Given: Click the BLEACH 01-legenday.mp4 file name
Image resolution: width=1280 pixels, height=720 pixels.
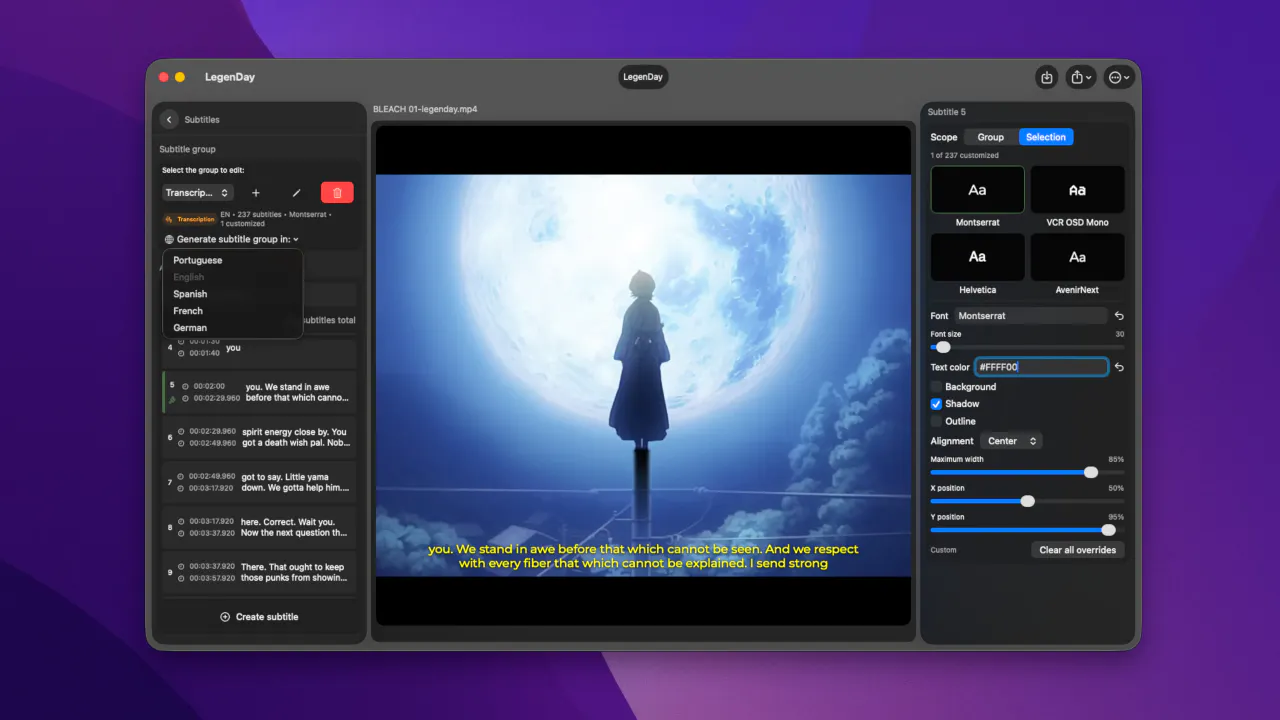Looking at the screenshot, I should (x=425, y=109).
